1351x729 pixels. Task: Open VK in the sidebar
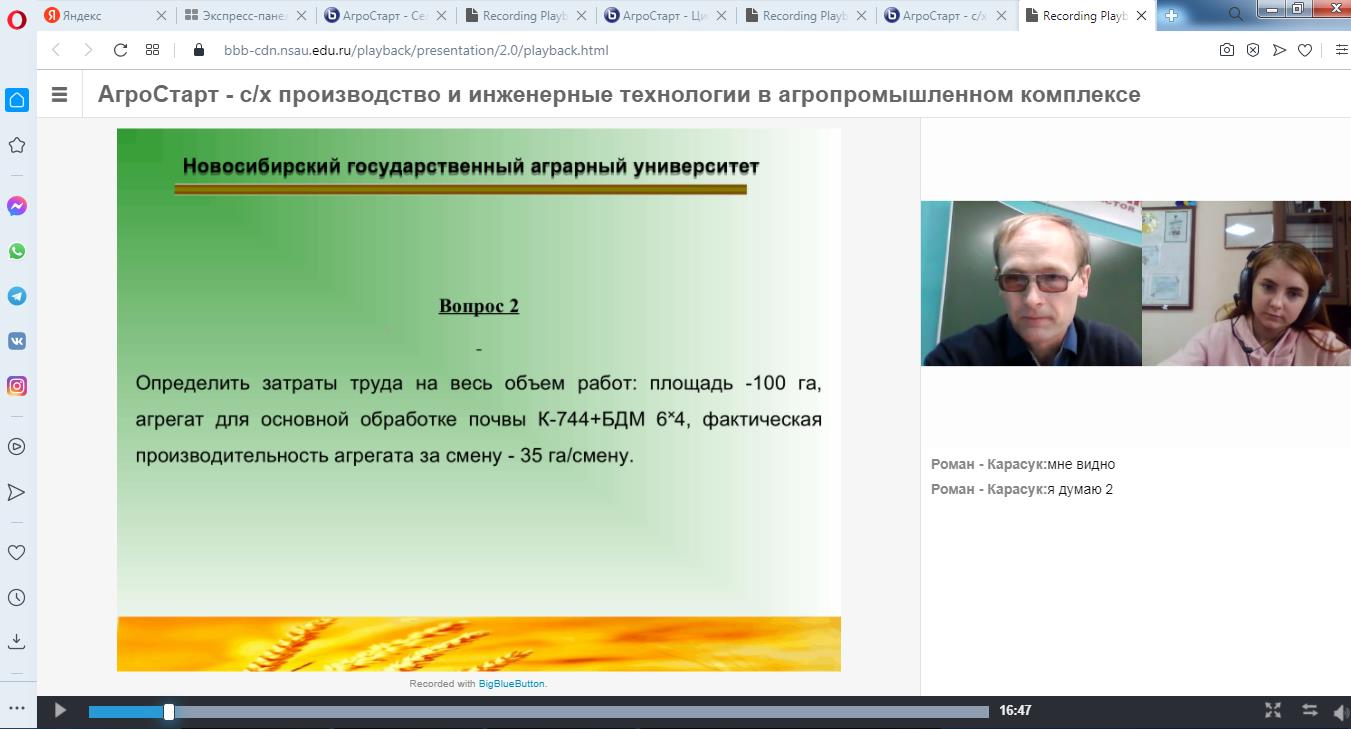click(17, 341)
